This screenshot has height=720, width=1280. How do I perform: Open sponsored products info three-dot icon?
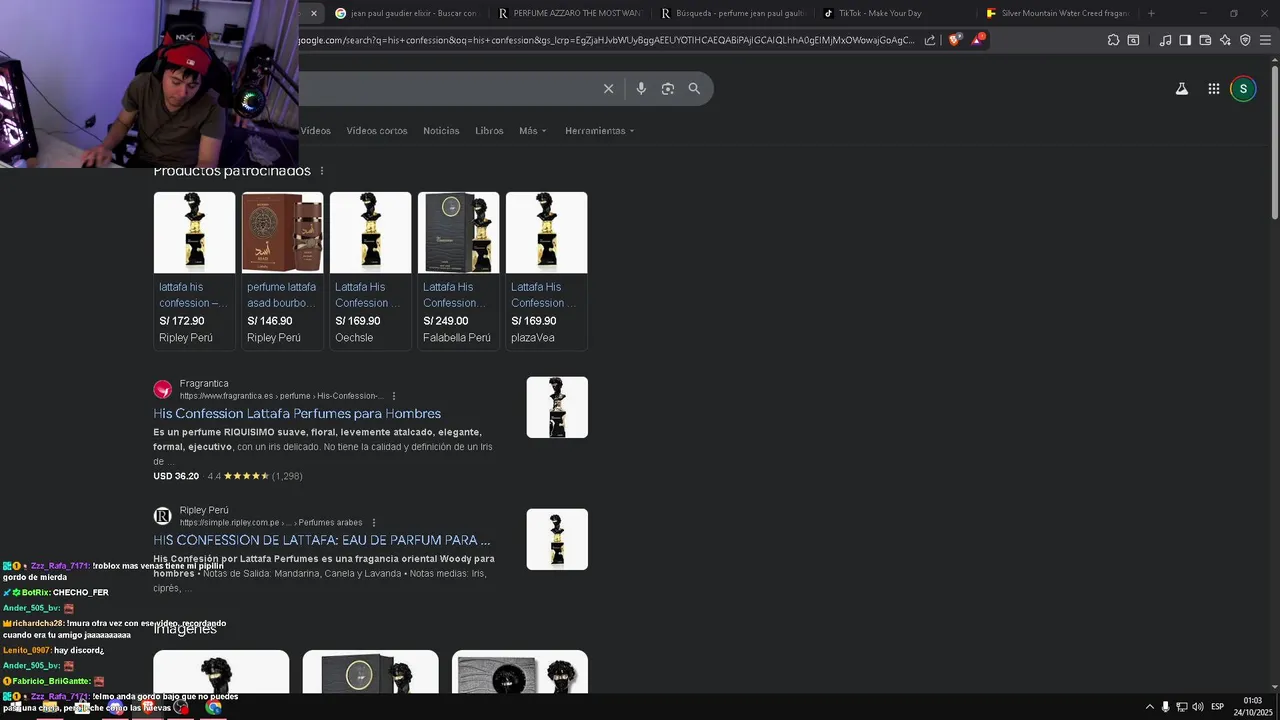coord(321,171)
